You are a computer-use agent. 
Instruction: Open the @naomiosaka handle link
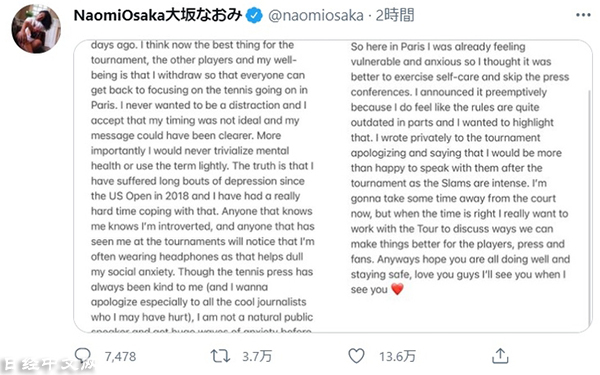tap(316, 15)
